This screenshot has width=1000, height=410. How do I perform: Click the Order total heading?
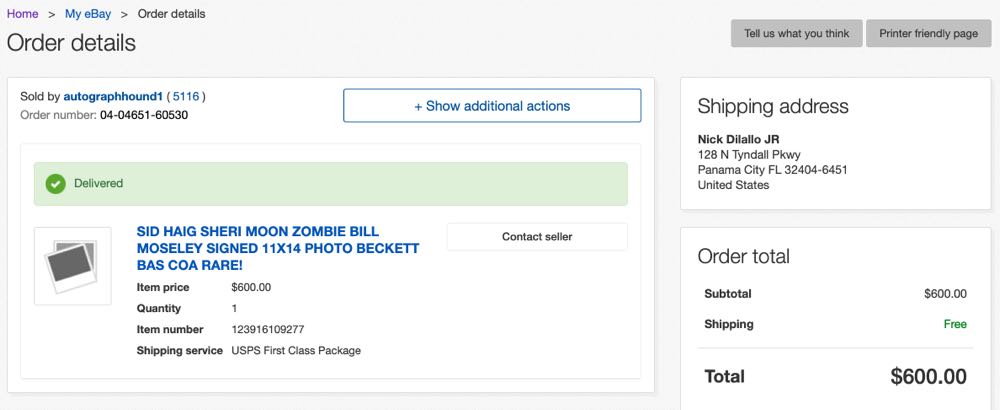coord(743,256)
